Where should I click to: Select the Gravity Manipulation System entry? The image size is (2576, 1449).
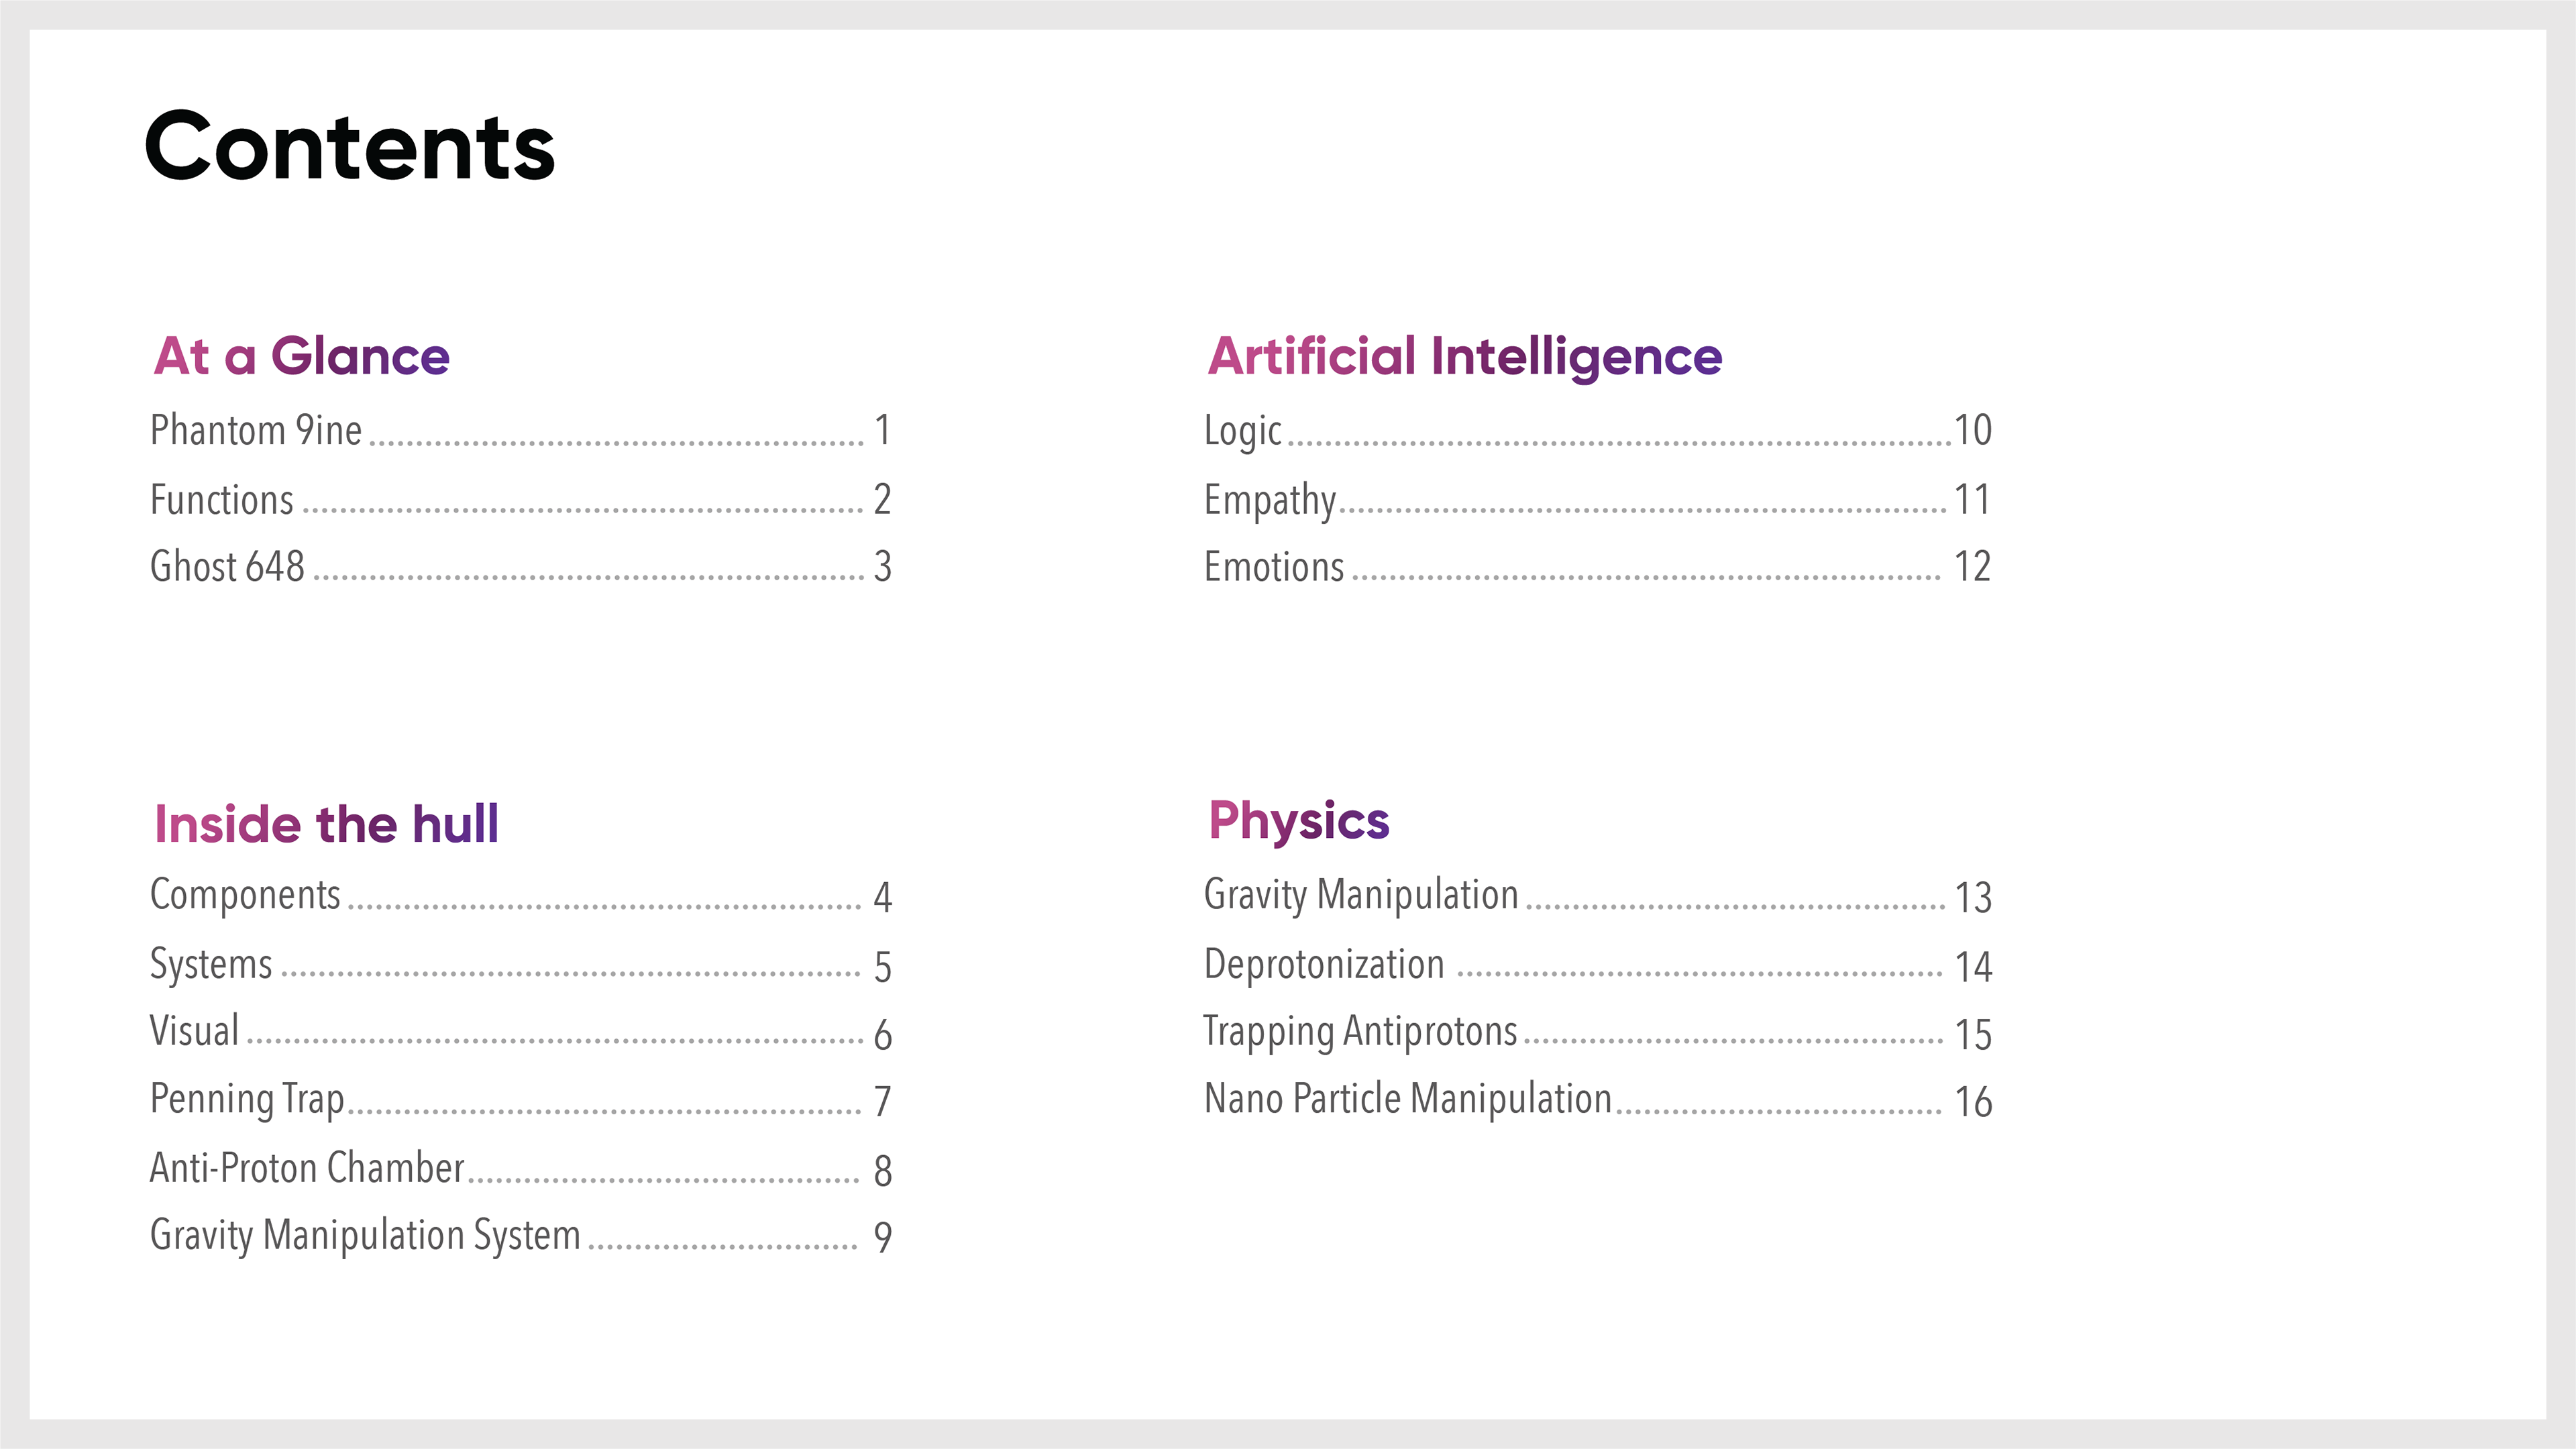(520, 1237)
